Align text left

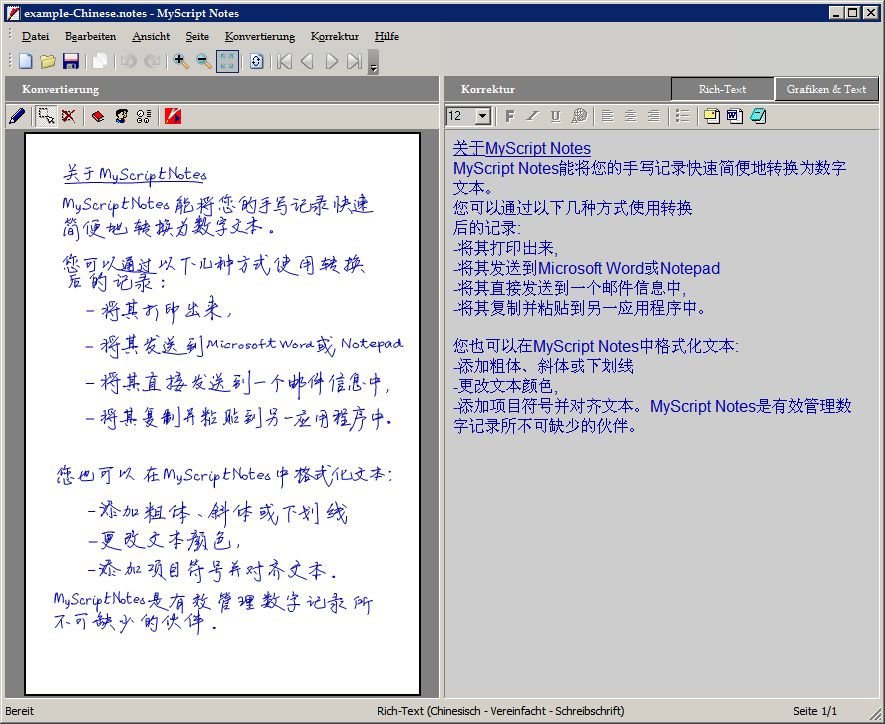[608, 116]
